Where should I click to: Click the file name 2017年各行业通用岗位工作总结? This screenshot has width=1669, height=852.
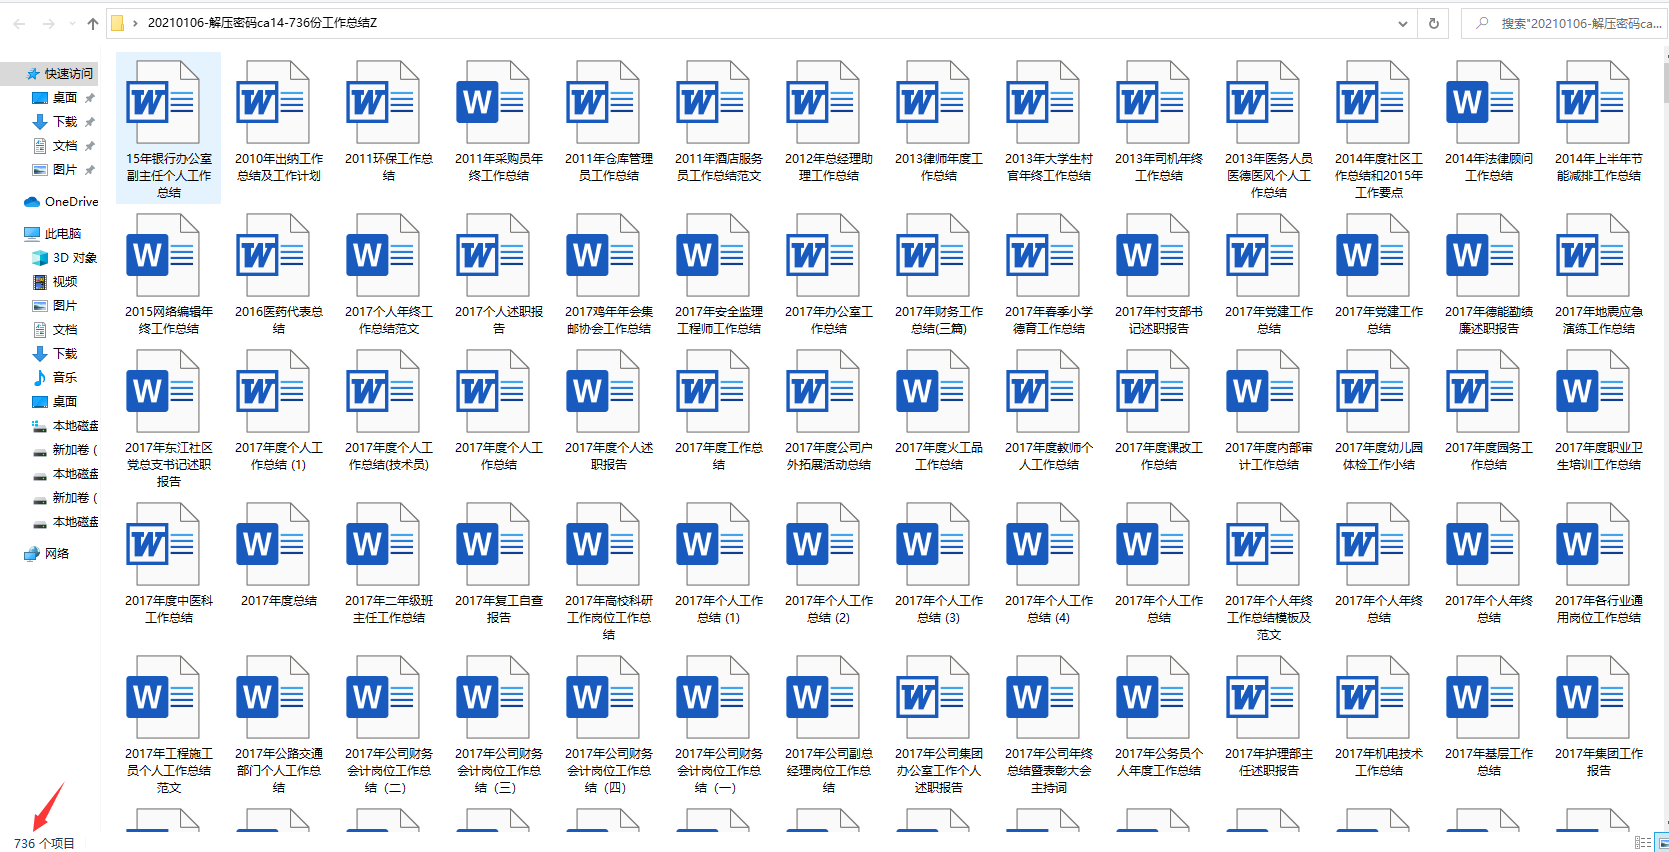[1599, 609]
